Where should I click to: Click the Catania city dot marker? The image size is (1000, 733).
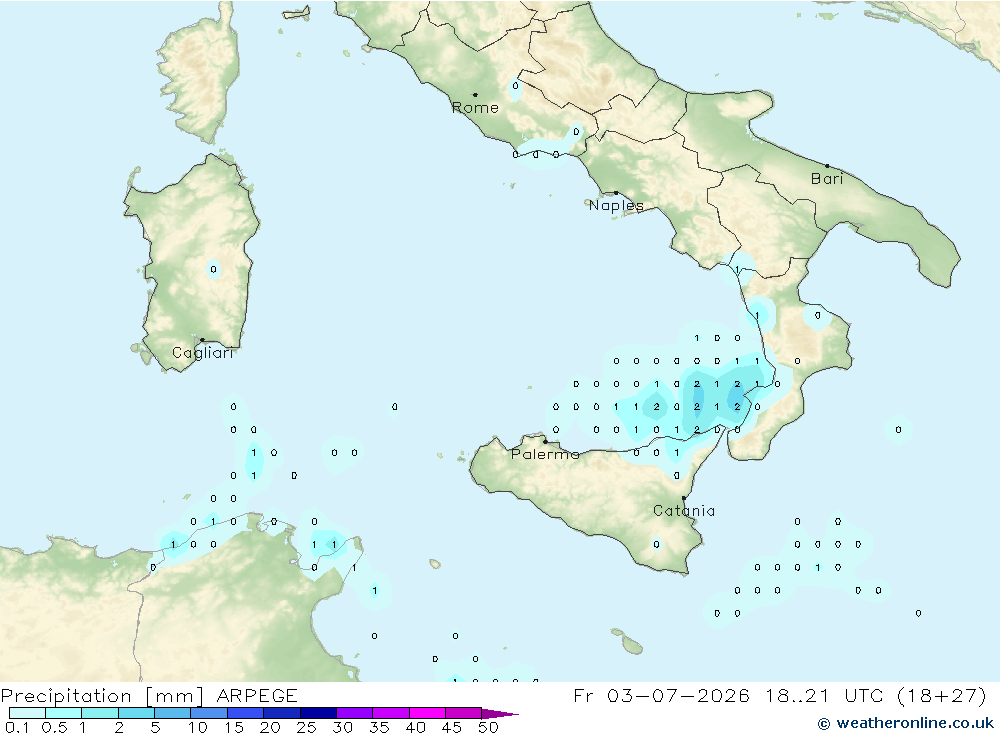coord(684,498)
